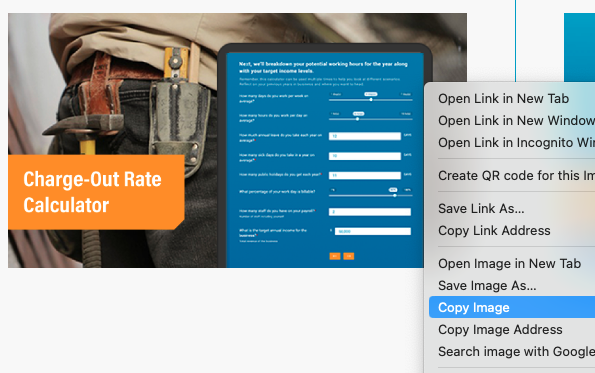Click the target annual income input field
Screen dimensions: 595x373
coord(373,231)
